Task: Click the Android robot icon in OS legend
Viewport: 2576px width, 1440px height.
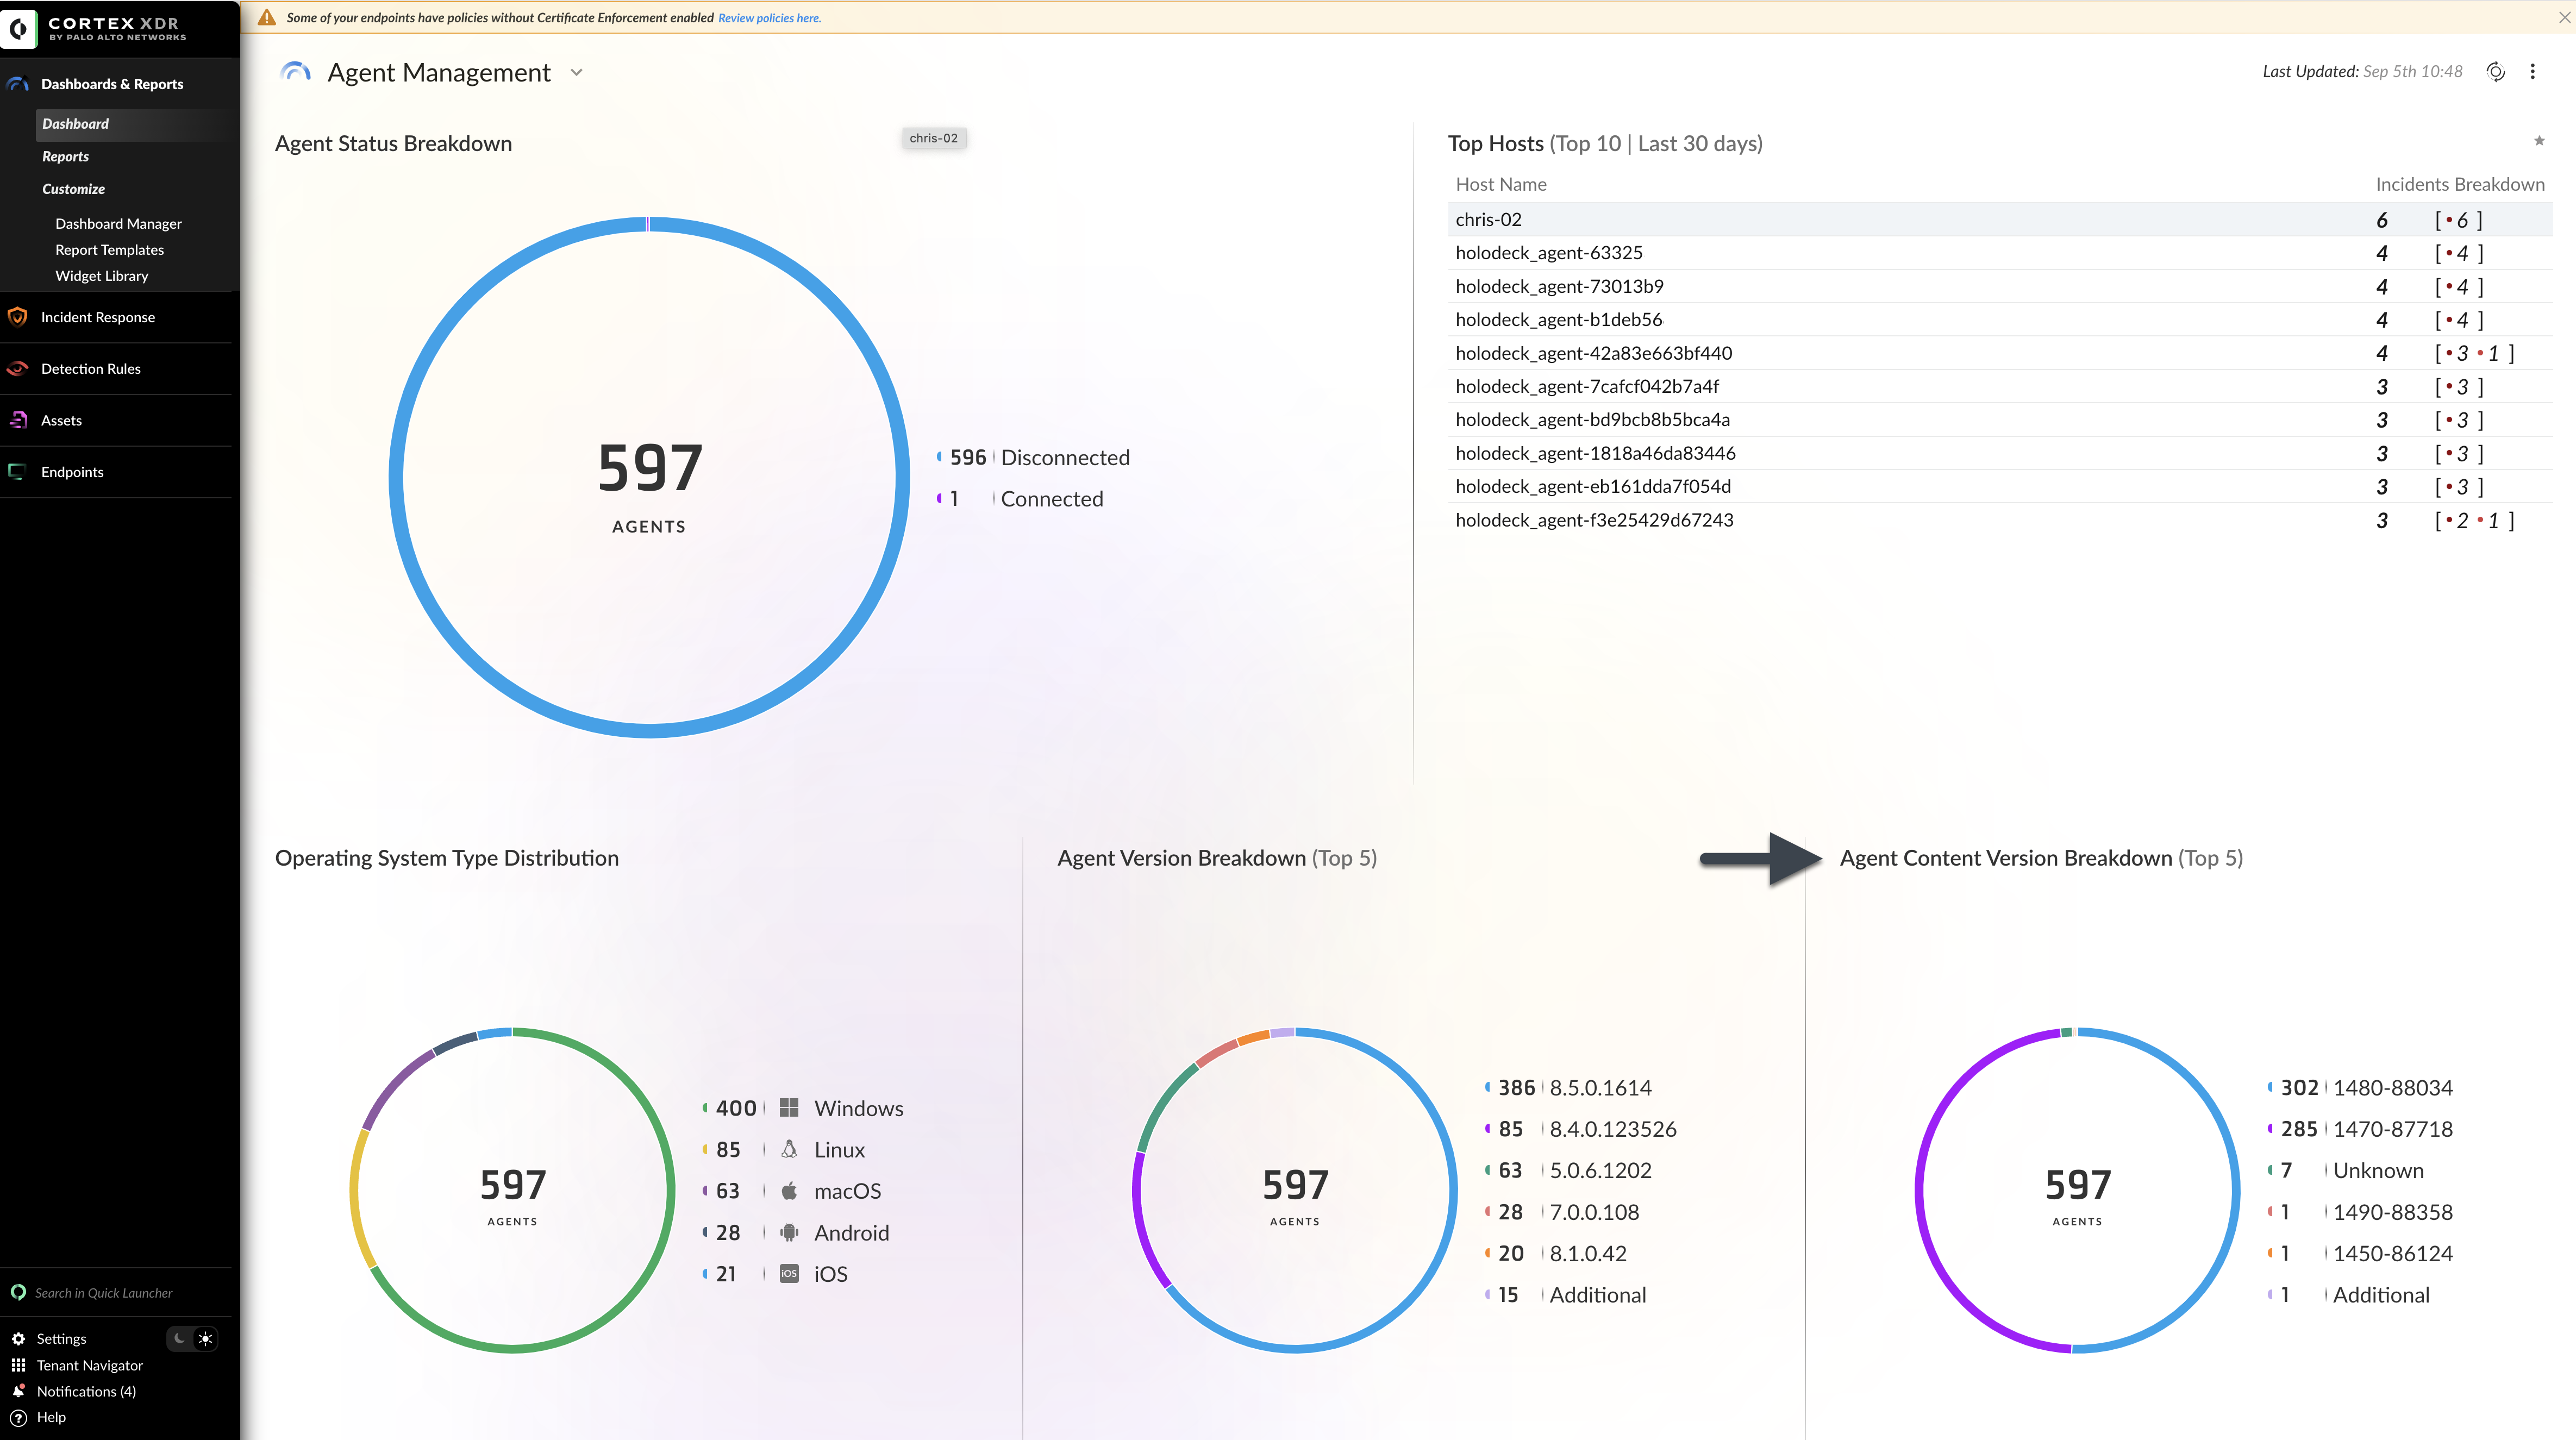Action: click(x=789, y=1232)
